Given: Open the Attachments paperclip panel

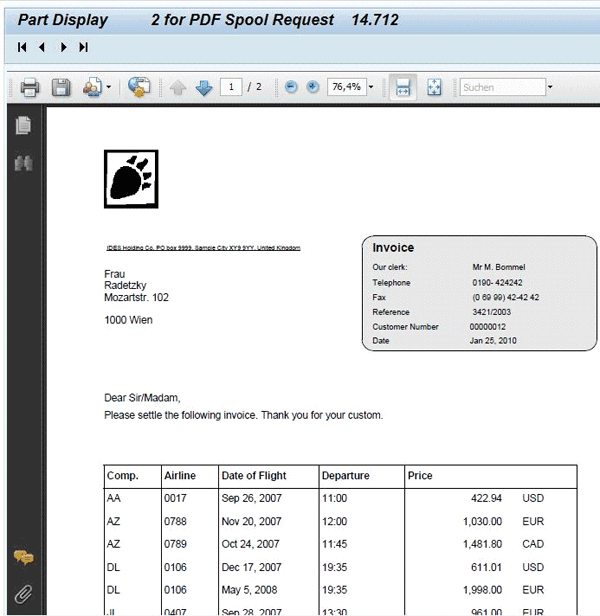Looking at the screenshot, I should click(23, 594).
